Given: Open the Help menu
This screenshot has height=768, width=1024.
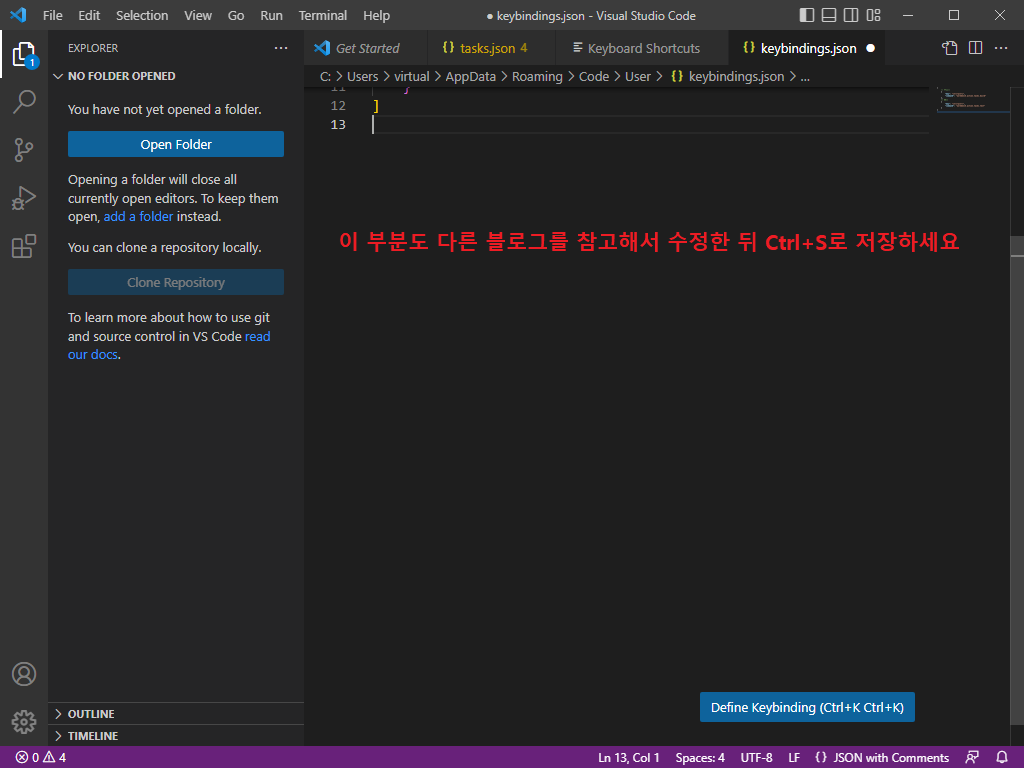Looking at the screenshot, I should [x=376, y=15].
